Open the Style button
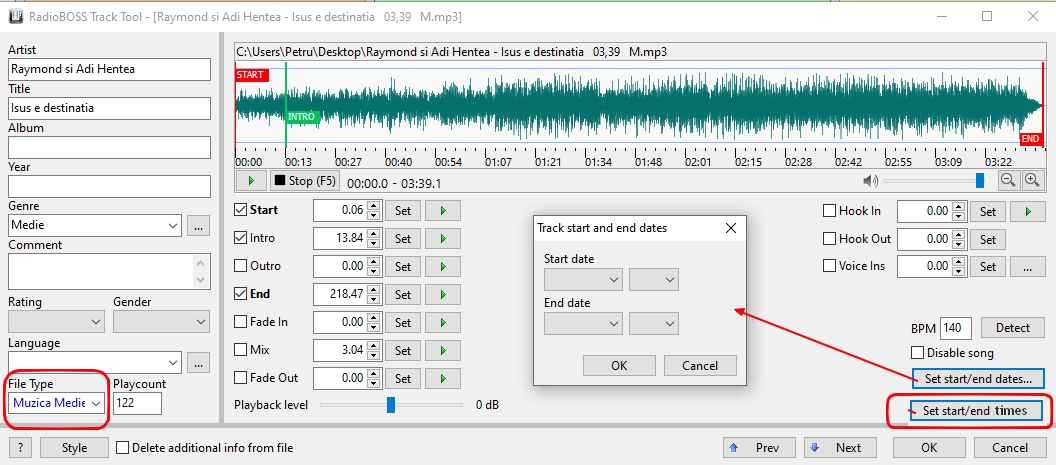The height and width of the screenshot is (465, 1056). point(74,447)
